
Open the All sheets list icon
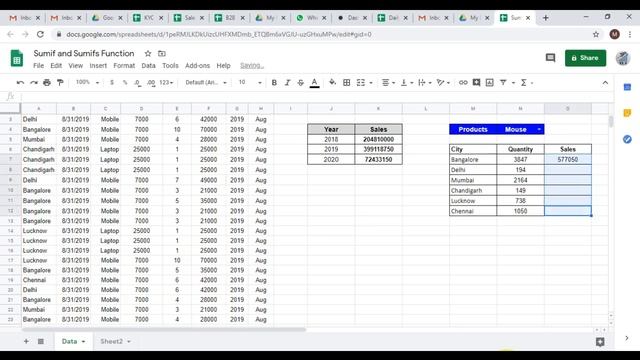(x=41, y=341)
